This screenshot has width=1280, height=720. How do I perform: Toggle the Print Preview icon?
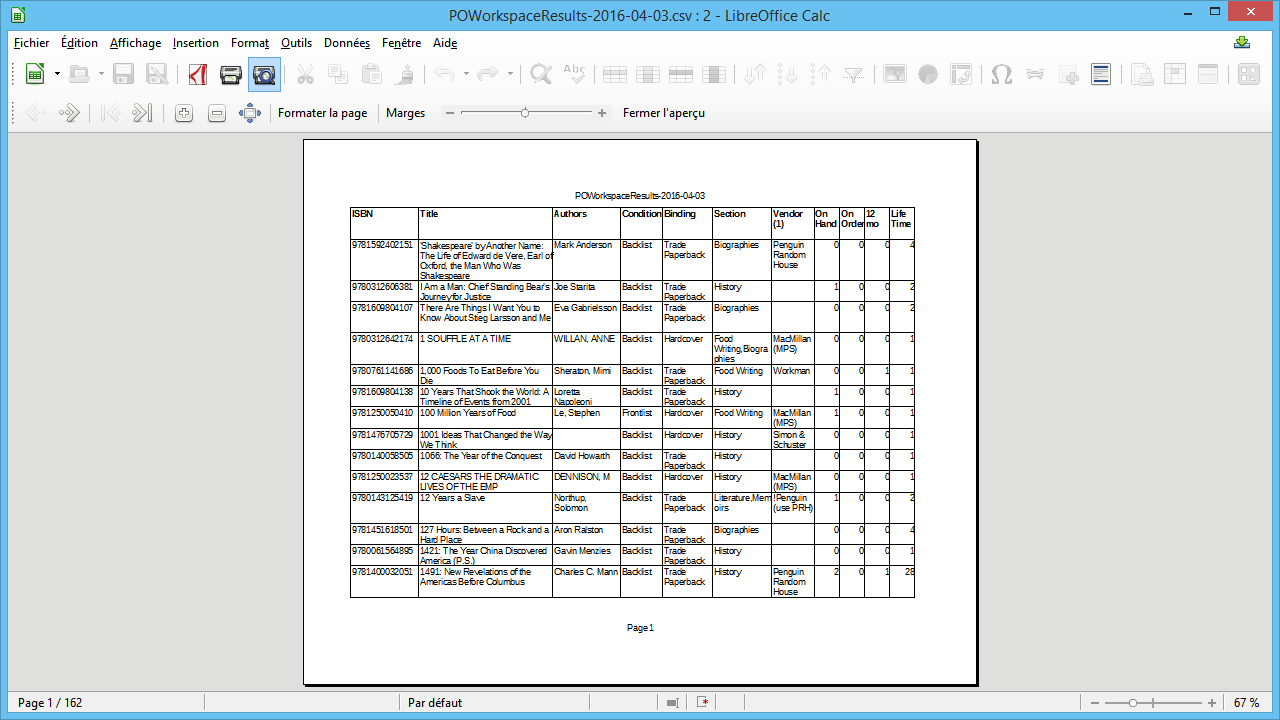tap(265, 74)
